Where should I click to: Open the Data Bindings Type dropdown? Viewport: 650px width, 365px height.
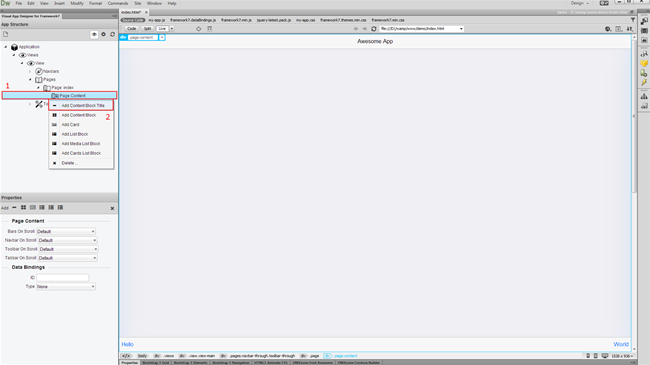tap(66, 287)
